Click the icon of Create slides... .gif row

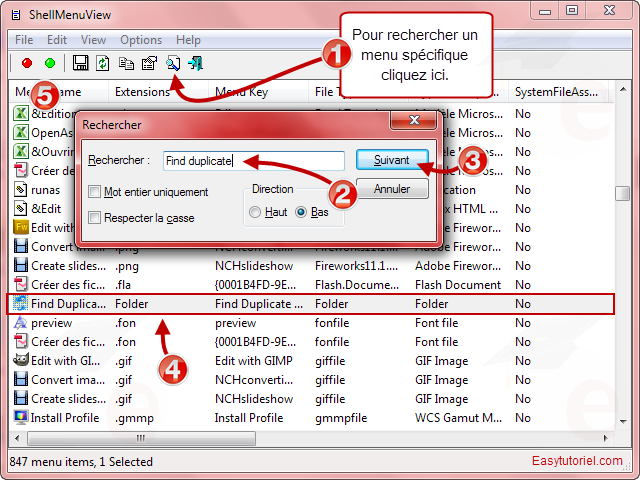(20, 398)
